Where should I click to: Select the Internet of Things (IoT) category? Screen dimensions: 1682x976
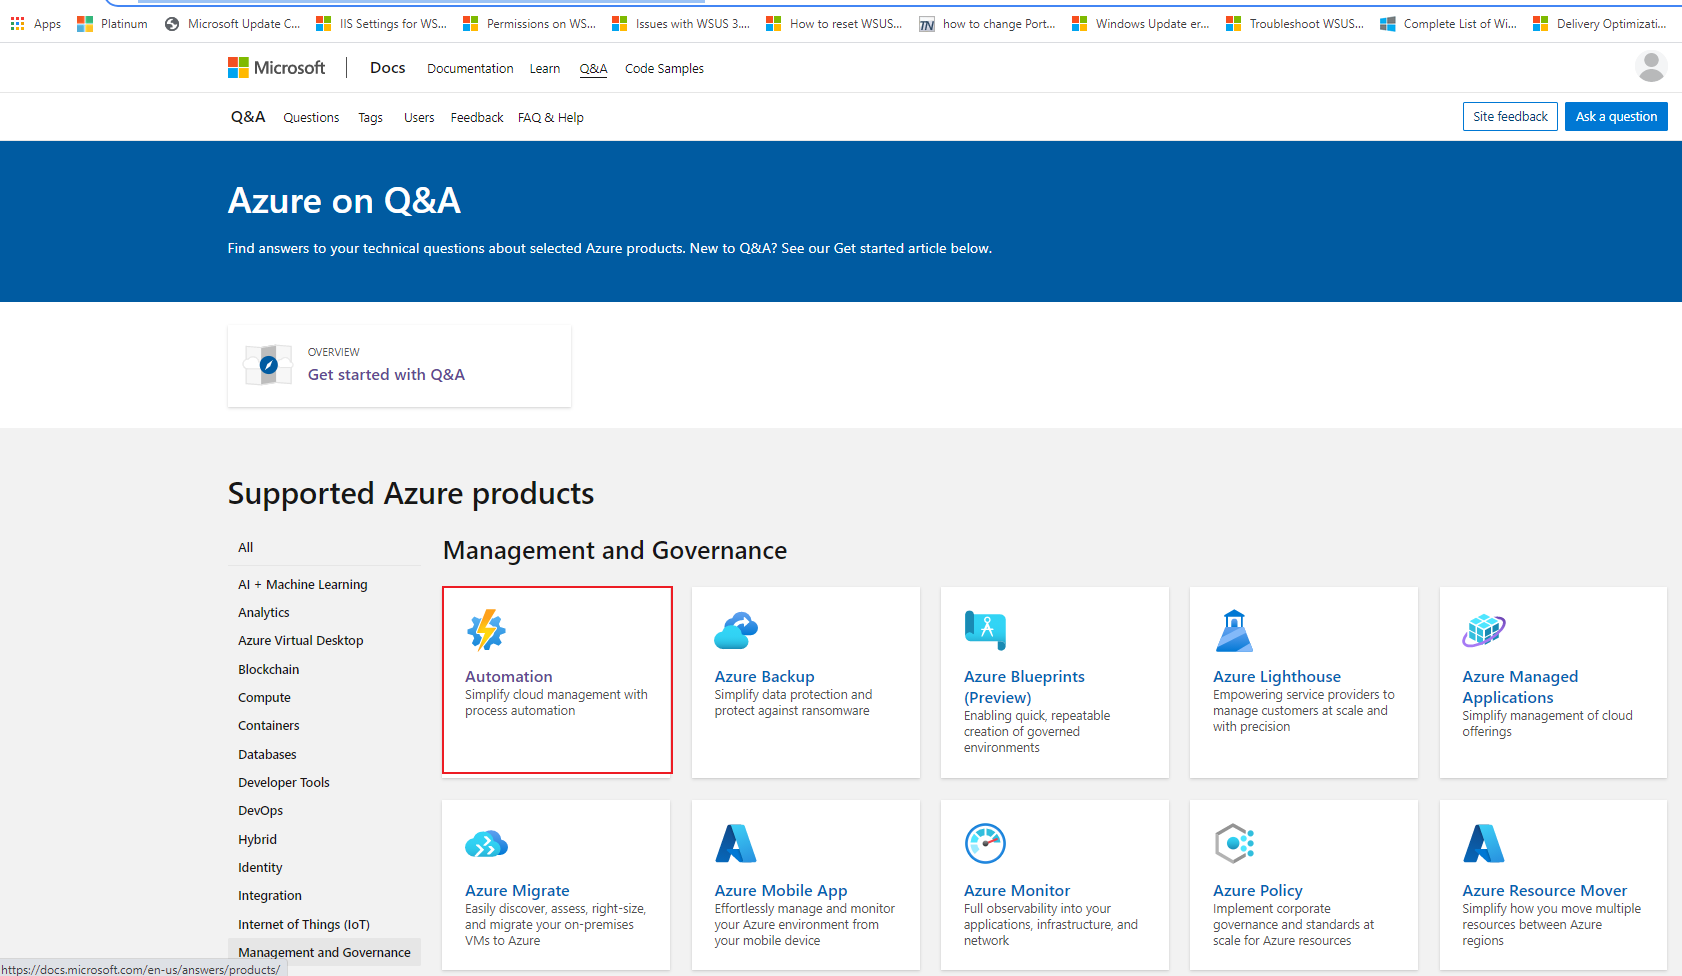[304, 925]
